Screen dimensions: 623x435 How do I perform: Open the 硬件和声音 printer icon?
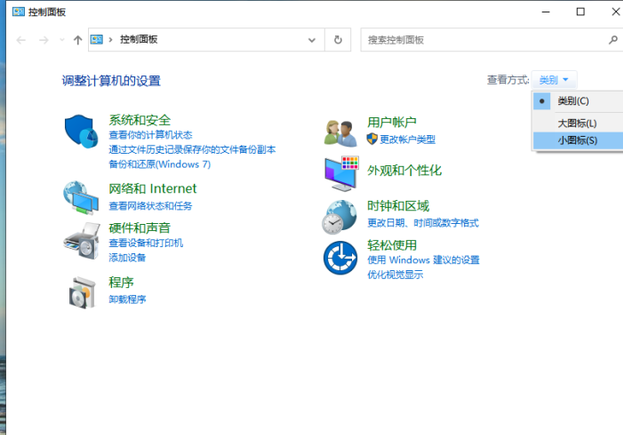[x=82, y=239]
